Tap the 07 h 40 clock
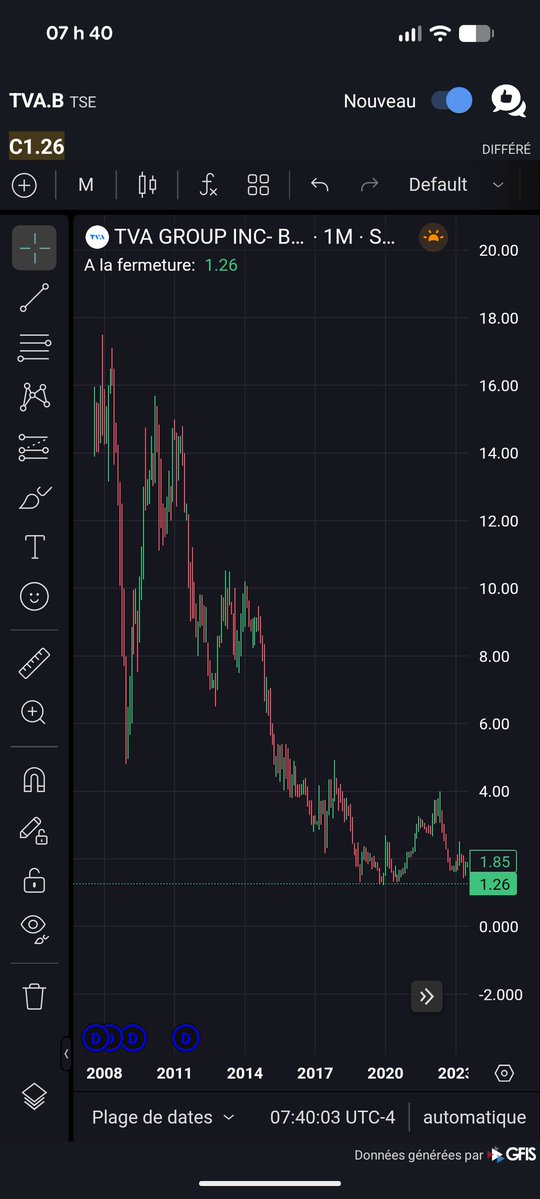540x1199 pixels. 80,34
